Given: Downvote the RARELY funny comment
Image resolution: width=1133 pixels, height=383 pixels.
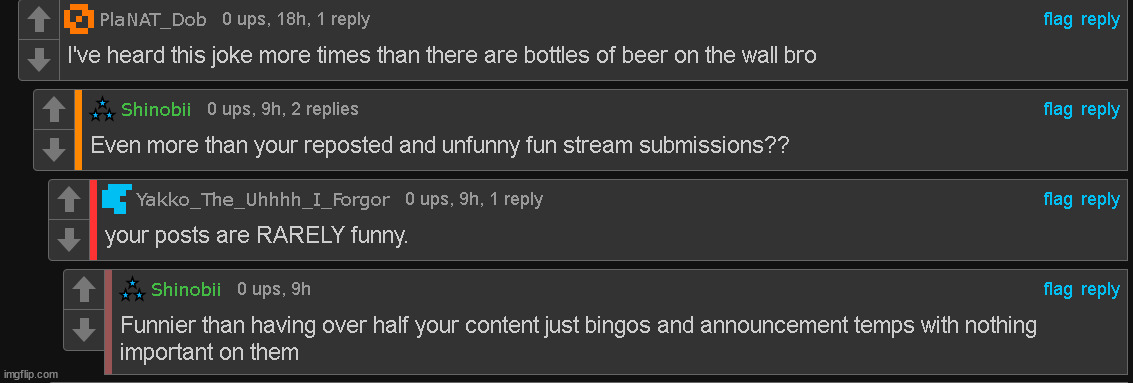Looking at the screenshot, I should click(x=69, y=239).
